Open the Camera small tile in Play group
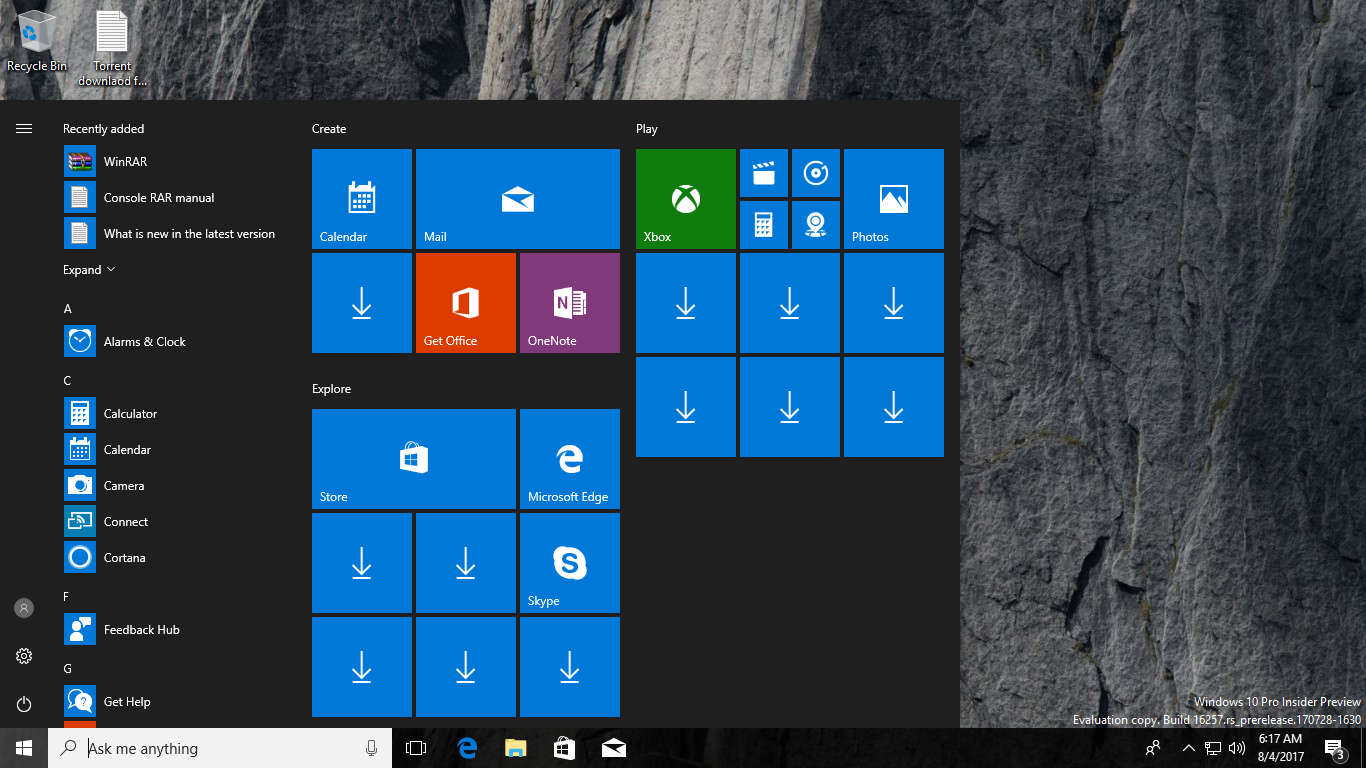This screenshot has height=768, width=1366. click(816, 225)
